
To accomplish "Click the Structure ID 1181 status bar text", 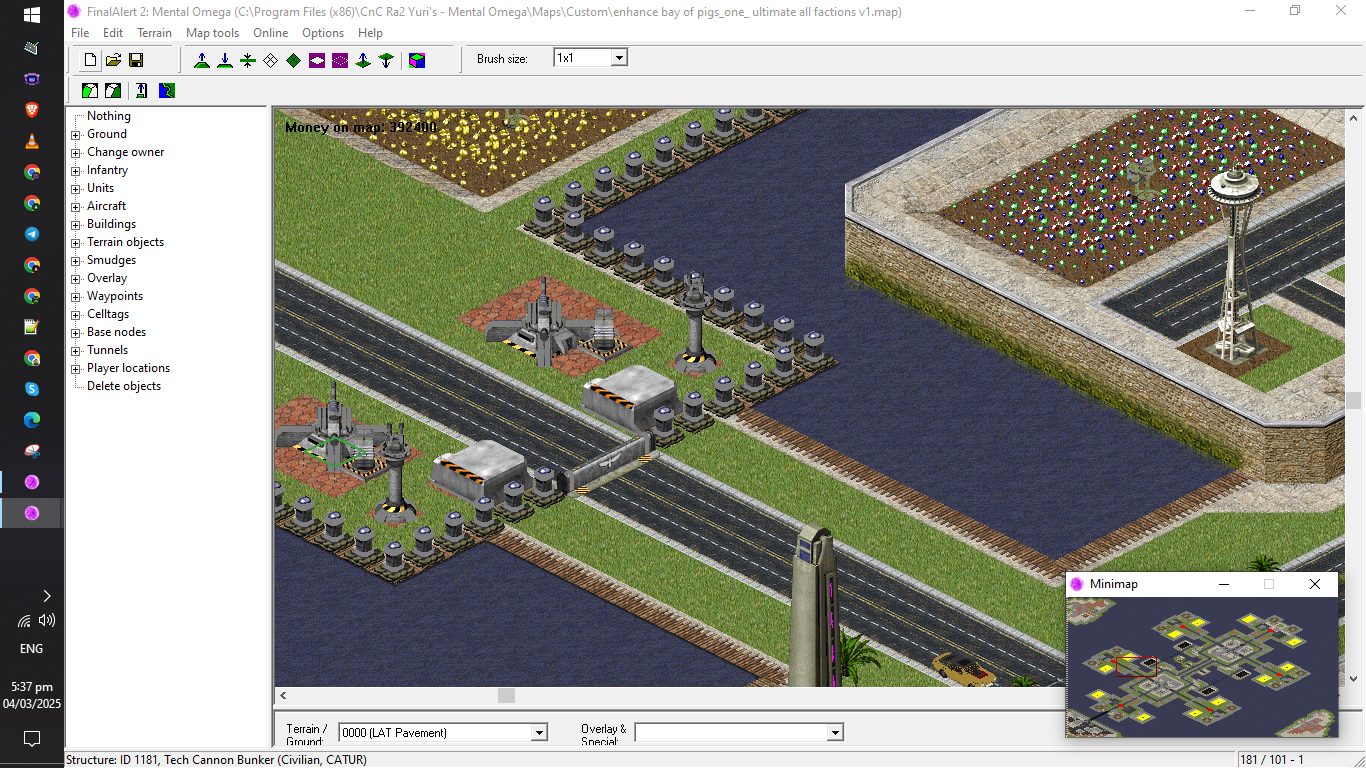I will [x=217, y=760].
